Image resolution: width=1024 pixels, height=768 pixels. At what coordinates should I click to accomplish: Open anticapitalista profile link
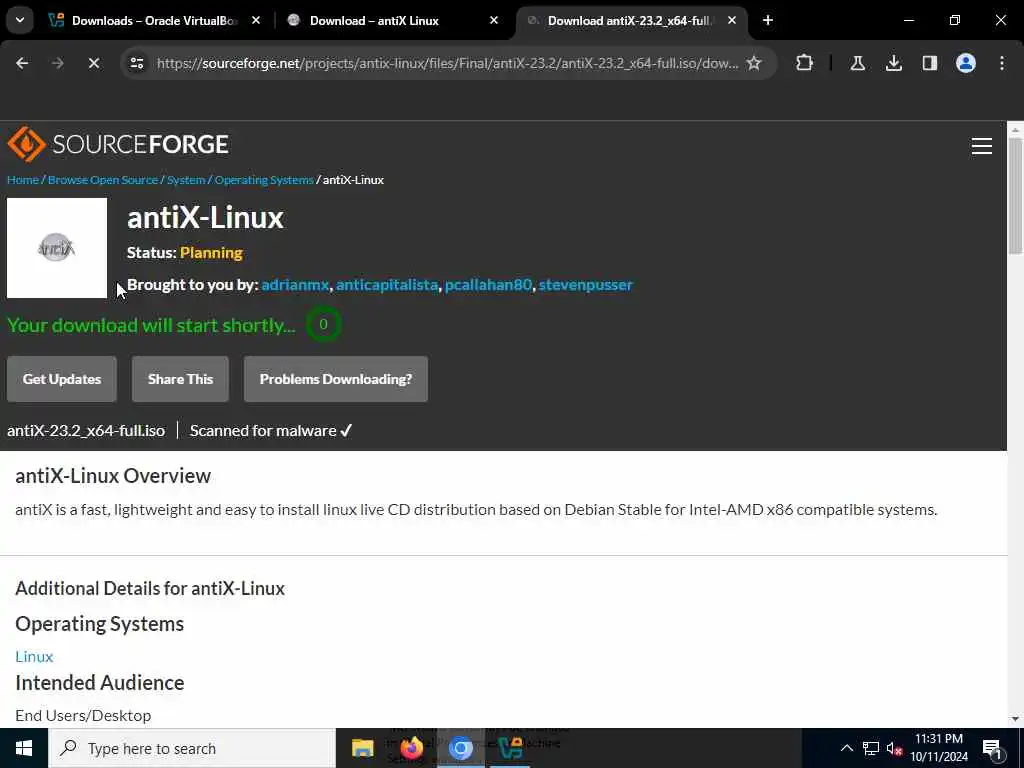click(x=387, y=285)
